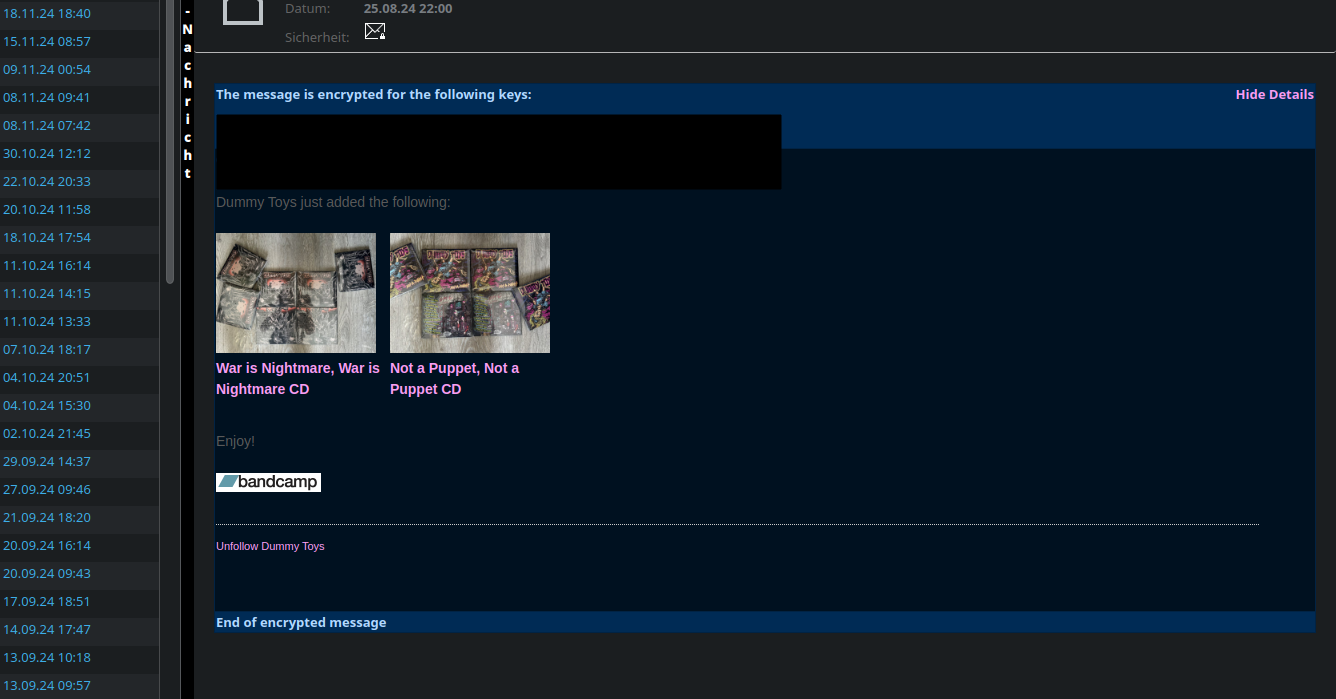Click the 'Enjoy!' text

click(235, 441)
